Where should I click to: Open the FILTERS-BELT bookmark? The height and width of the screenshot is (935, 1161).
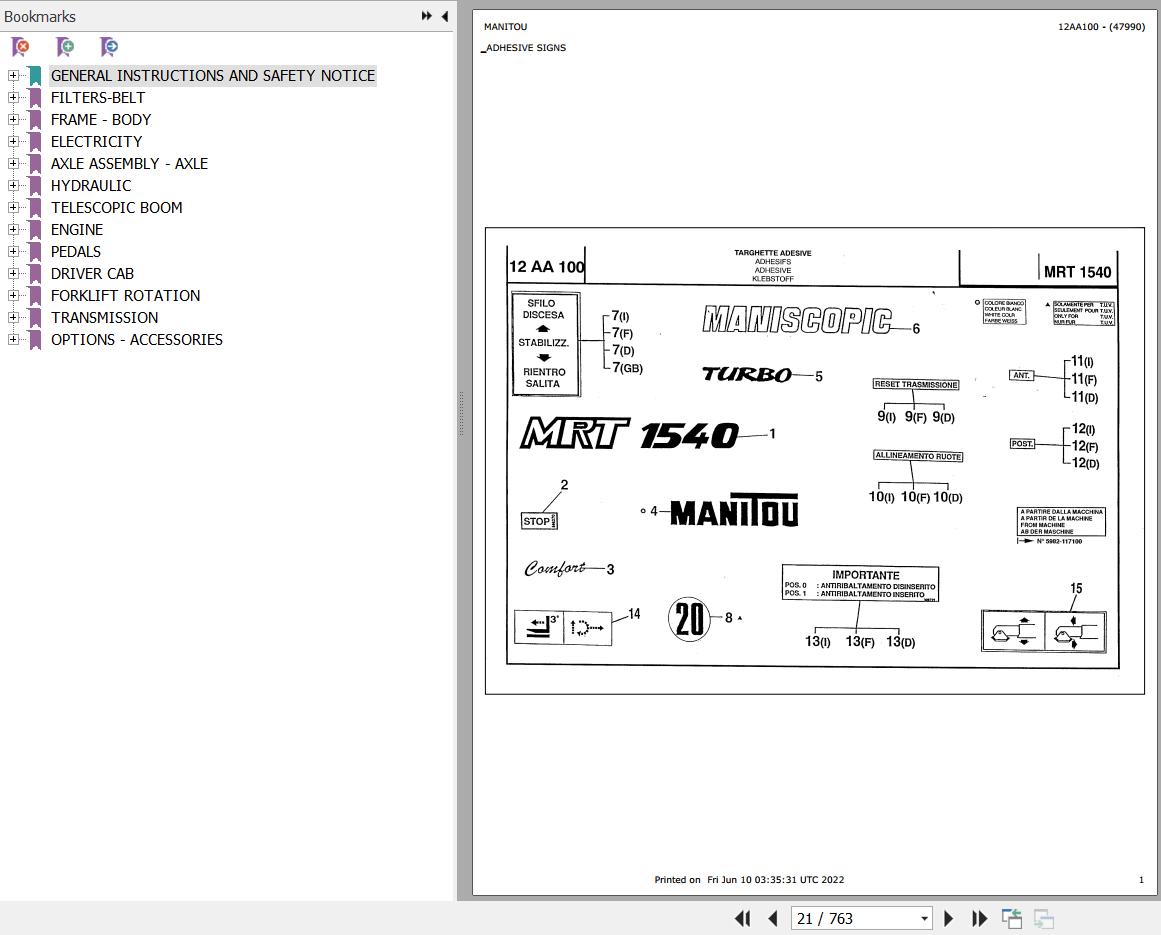point(98,98)
